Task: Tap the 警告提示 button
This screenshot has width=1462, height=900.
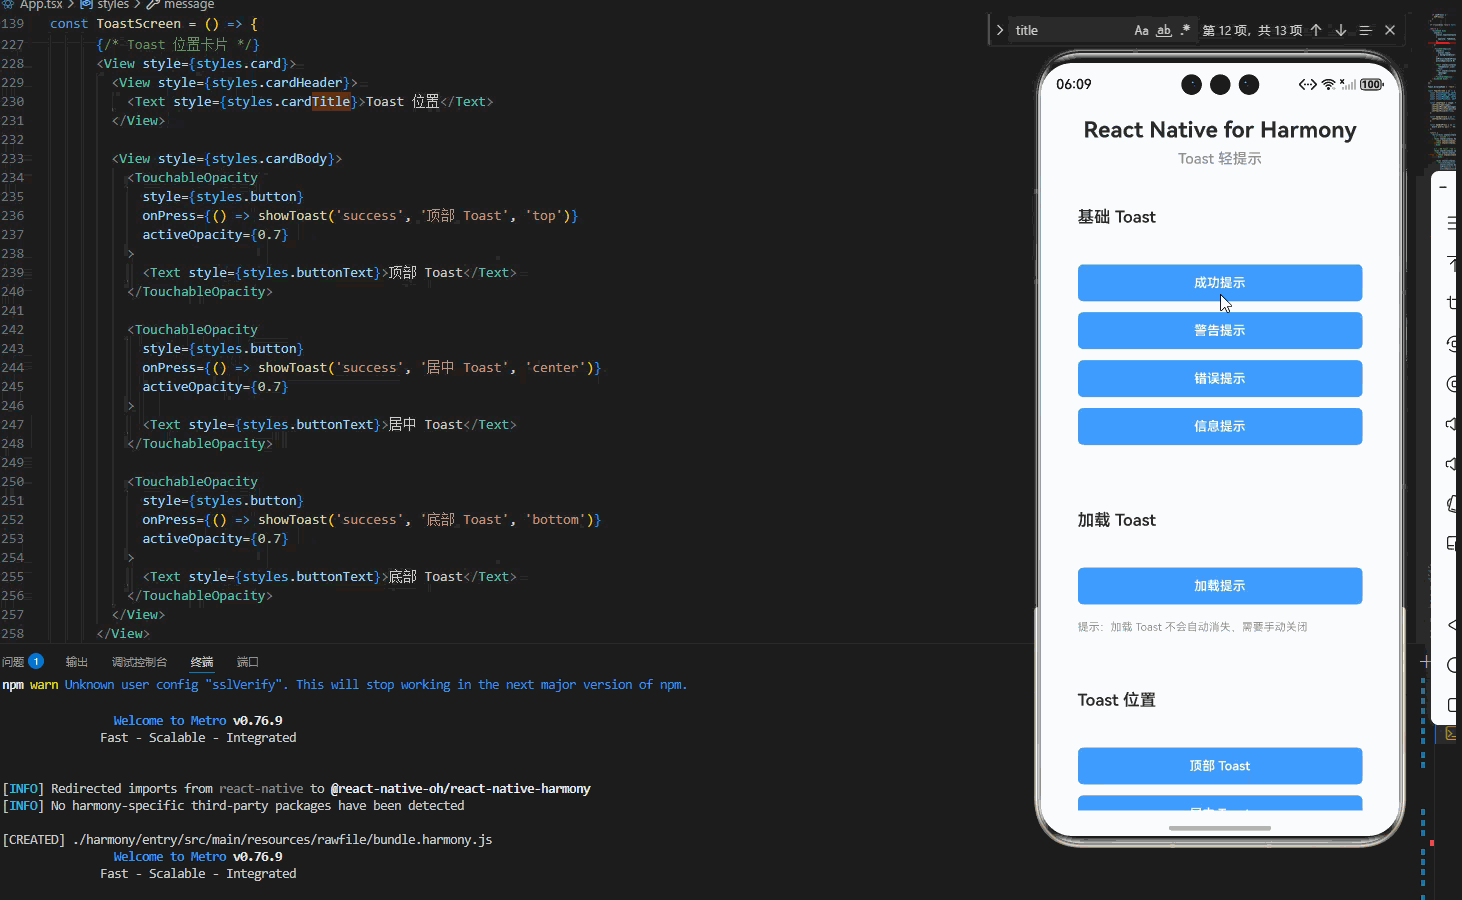Action: point(1220,331)
